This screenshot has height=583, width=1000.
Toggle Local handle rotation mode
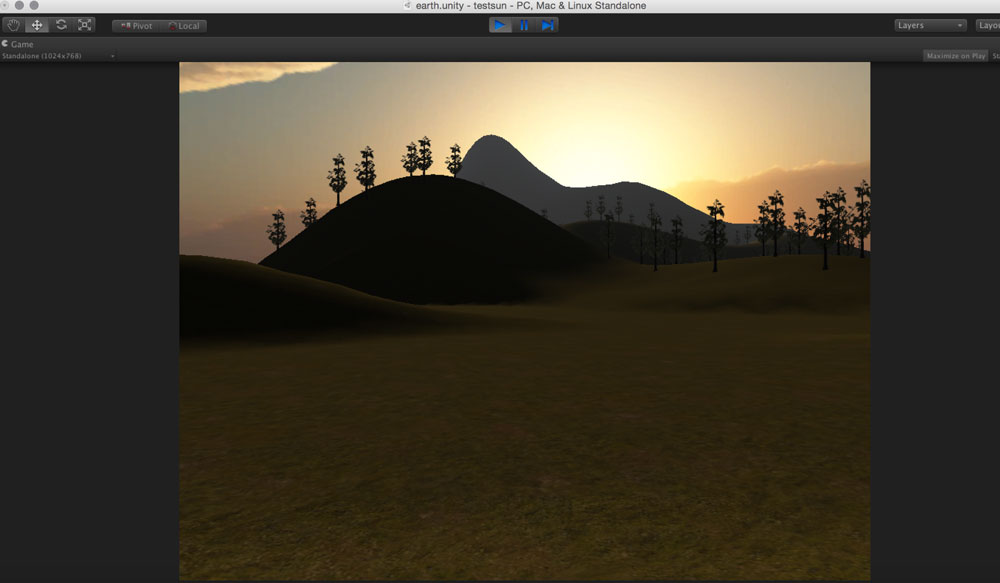[184, 26]
